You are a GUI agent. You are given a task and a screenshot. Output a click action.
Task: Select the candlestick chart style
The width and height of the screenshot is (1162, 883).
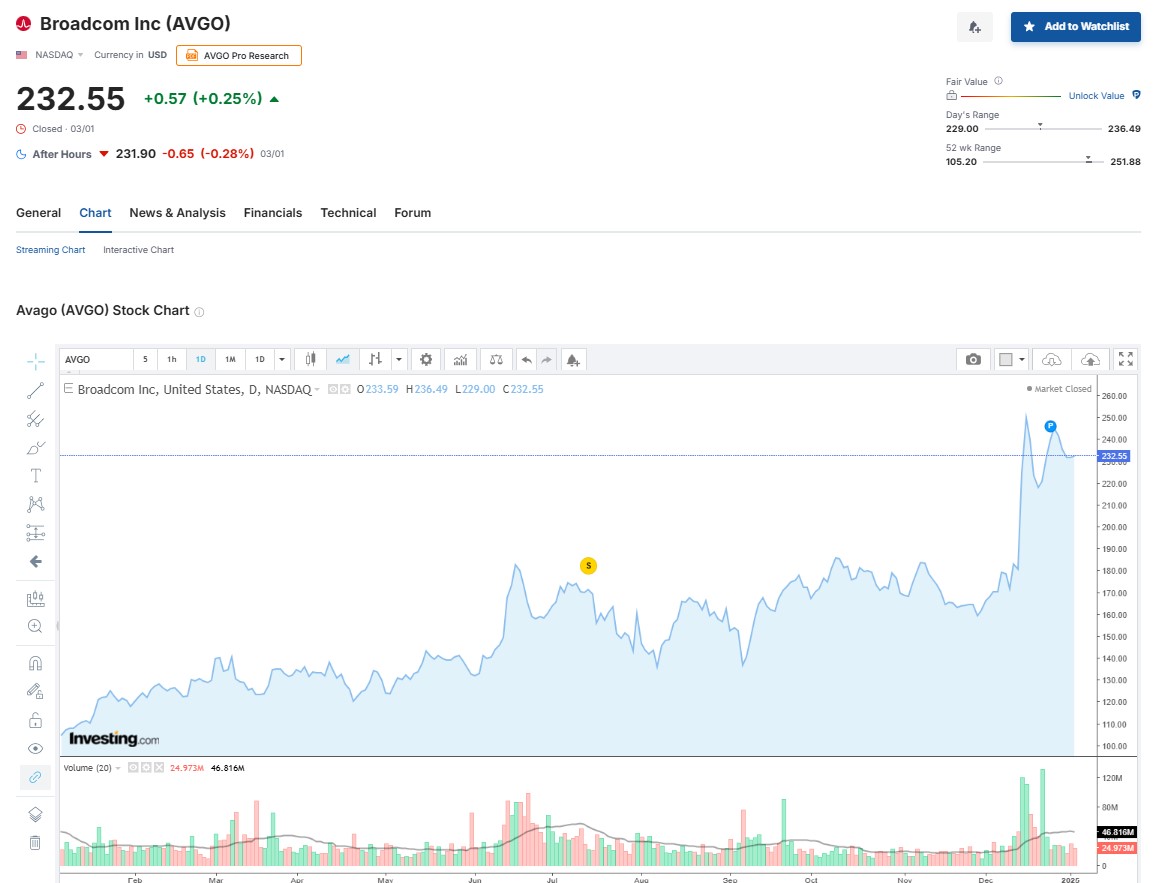click(311, 359)
